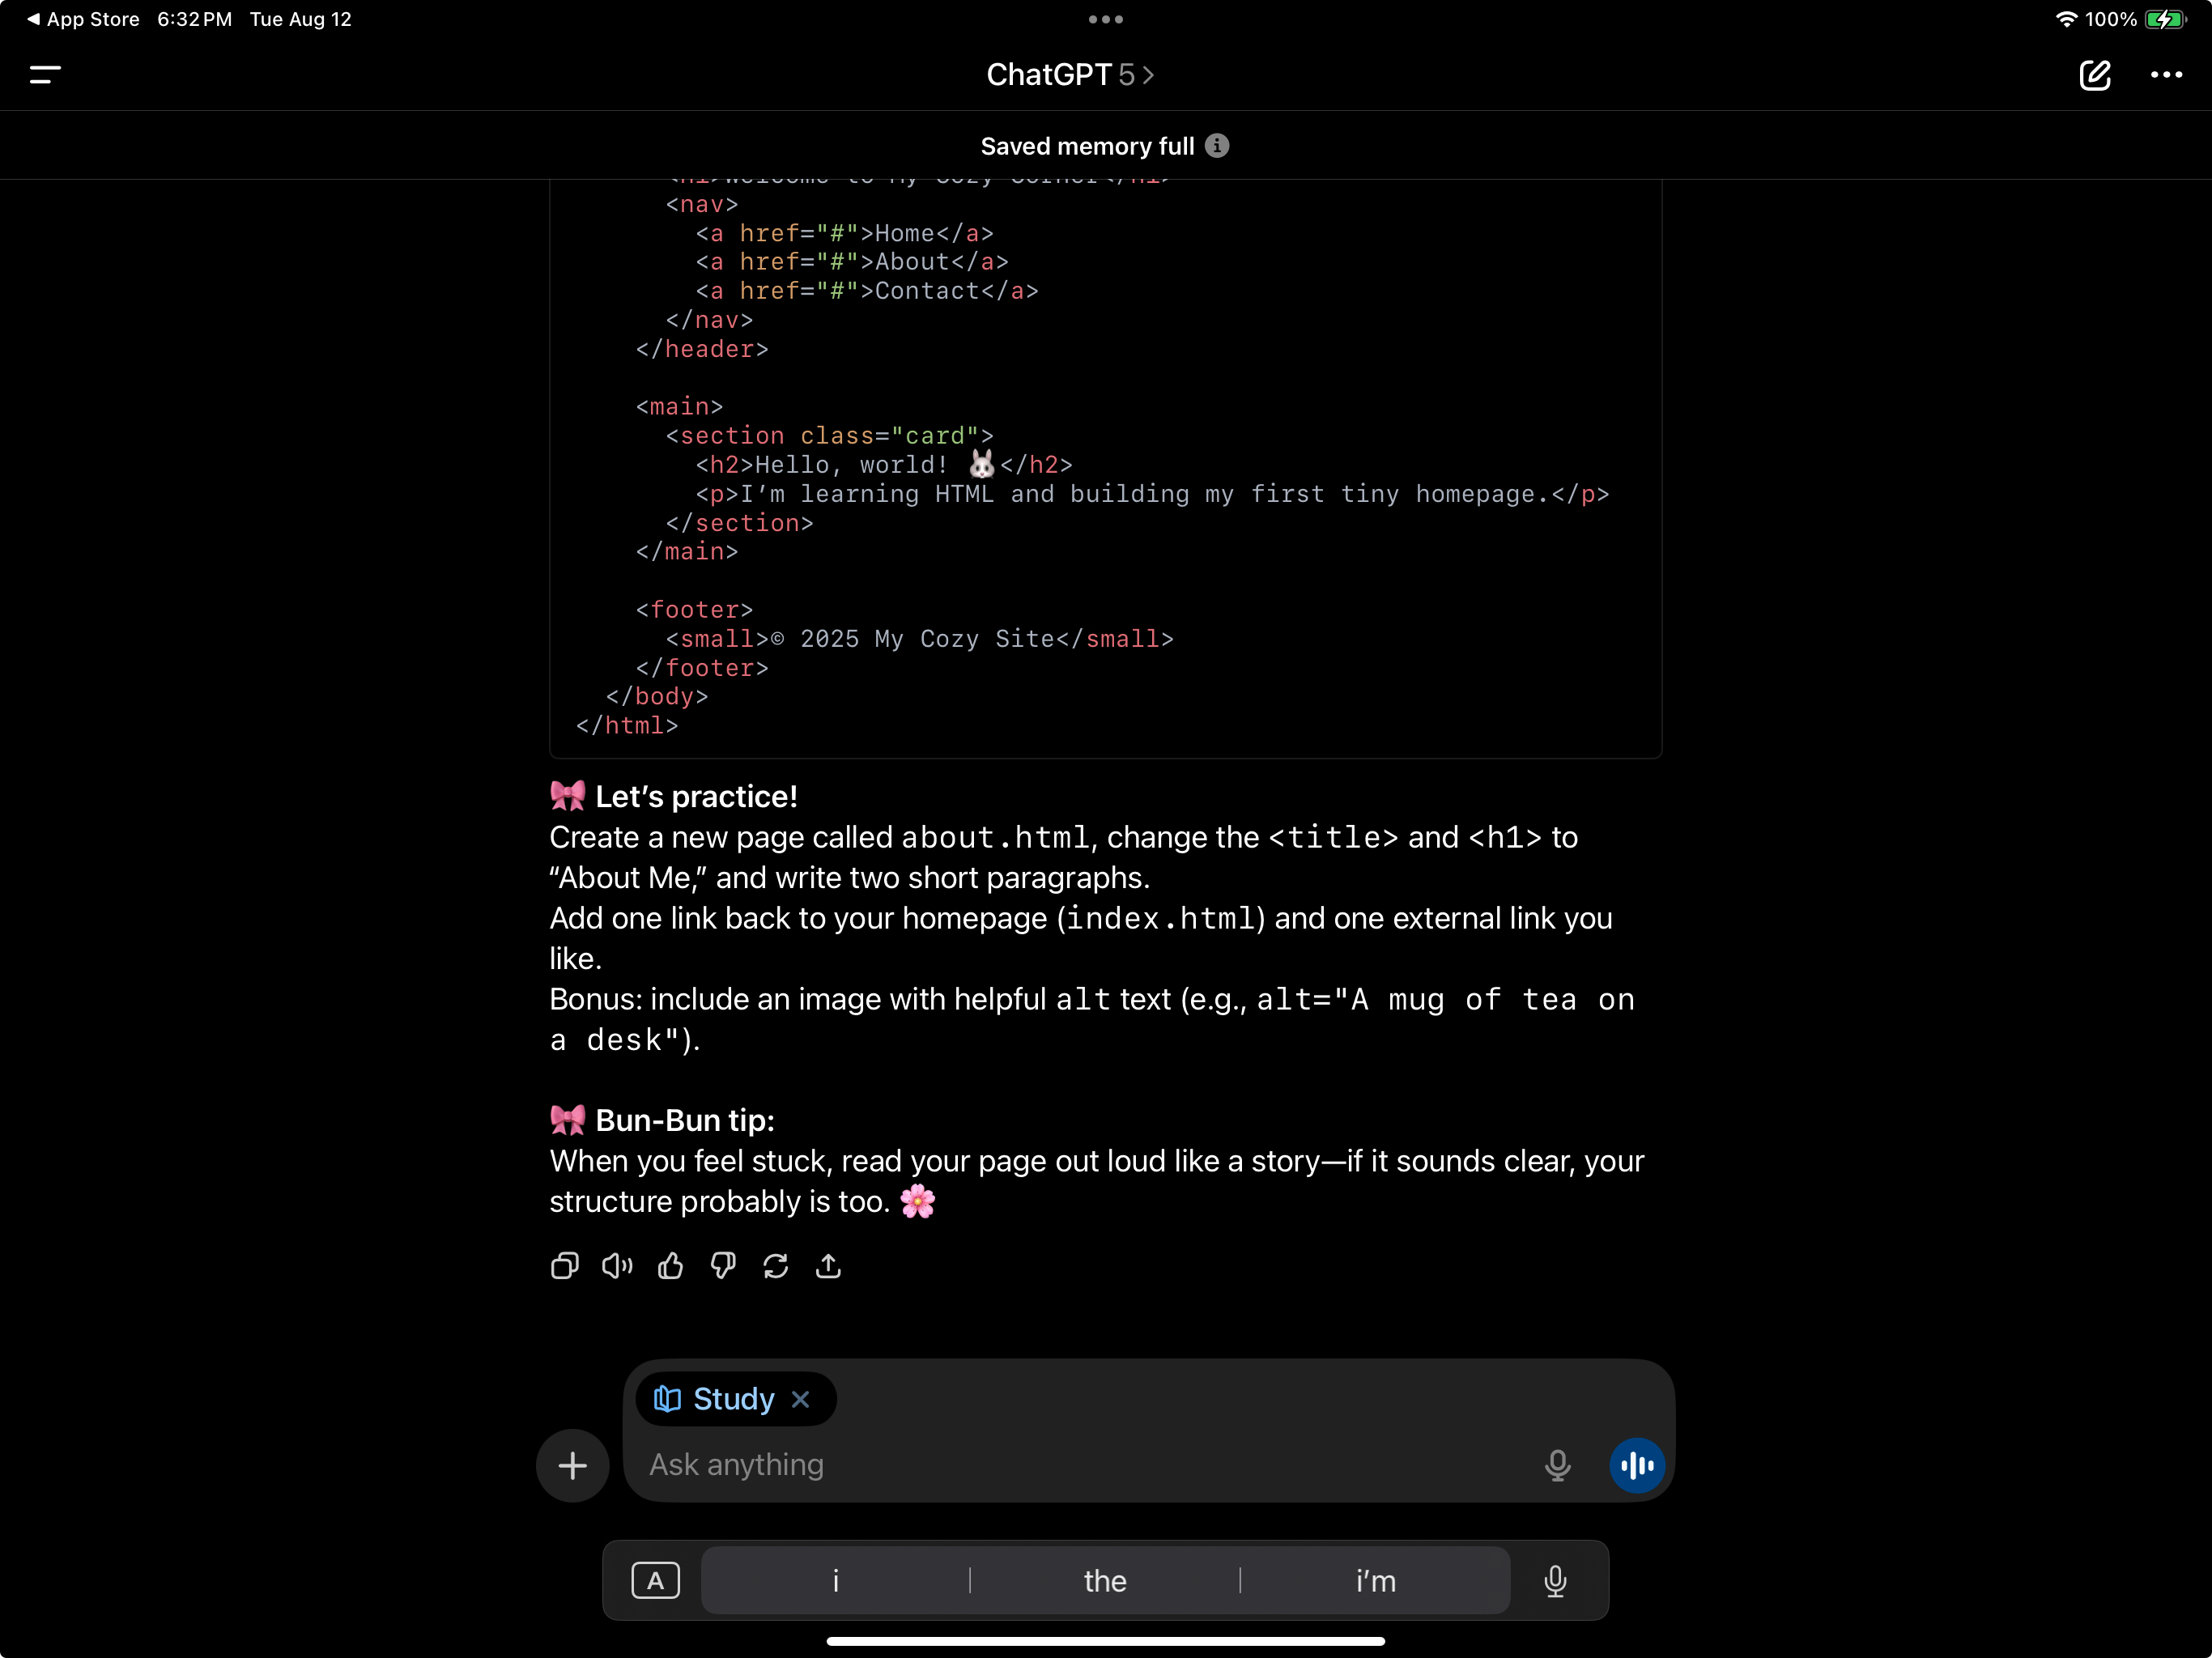
Task: Tap the "Bun-Bun tip:" heading
Action: (x=685, y=1120)
